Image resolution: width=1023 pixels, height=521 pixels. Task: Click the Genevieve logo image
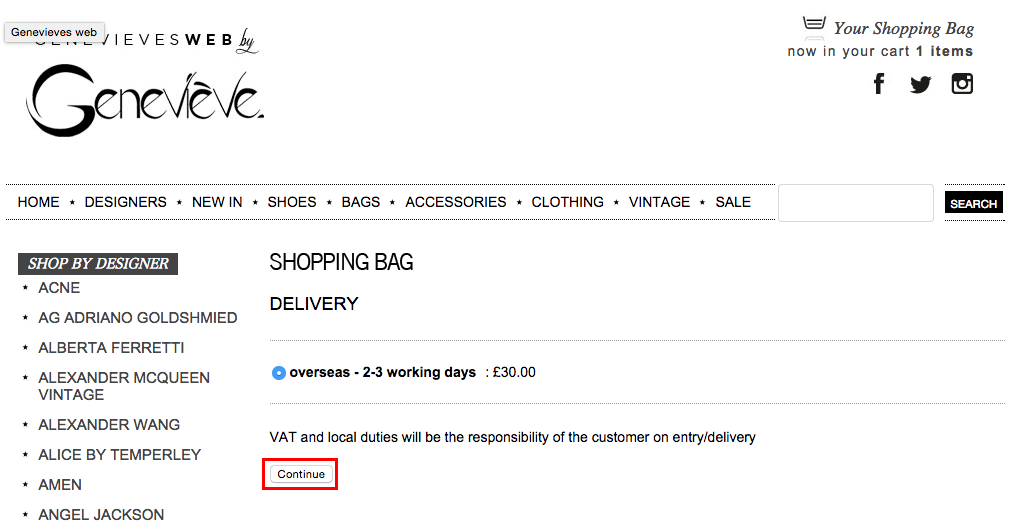click(x=145, y=99)
